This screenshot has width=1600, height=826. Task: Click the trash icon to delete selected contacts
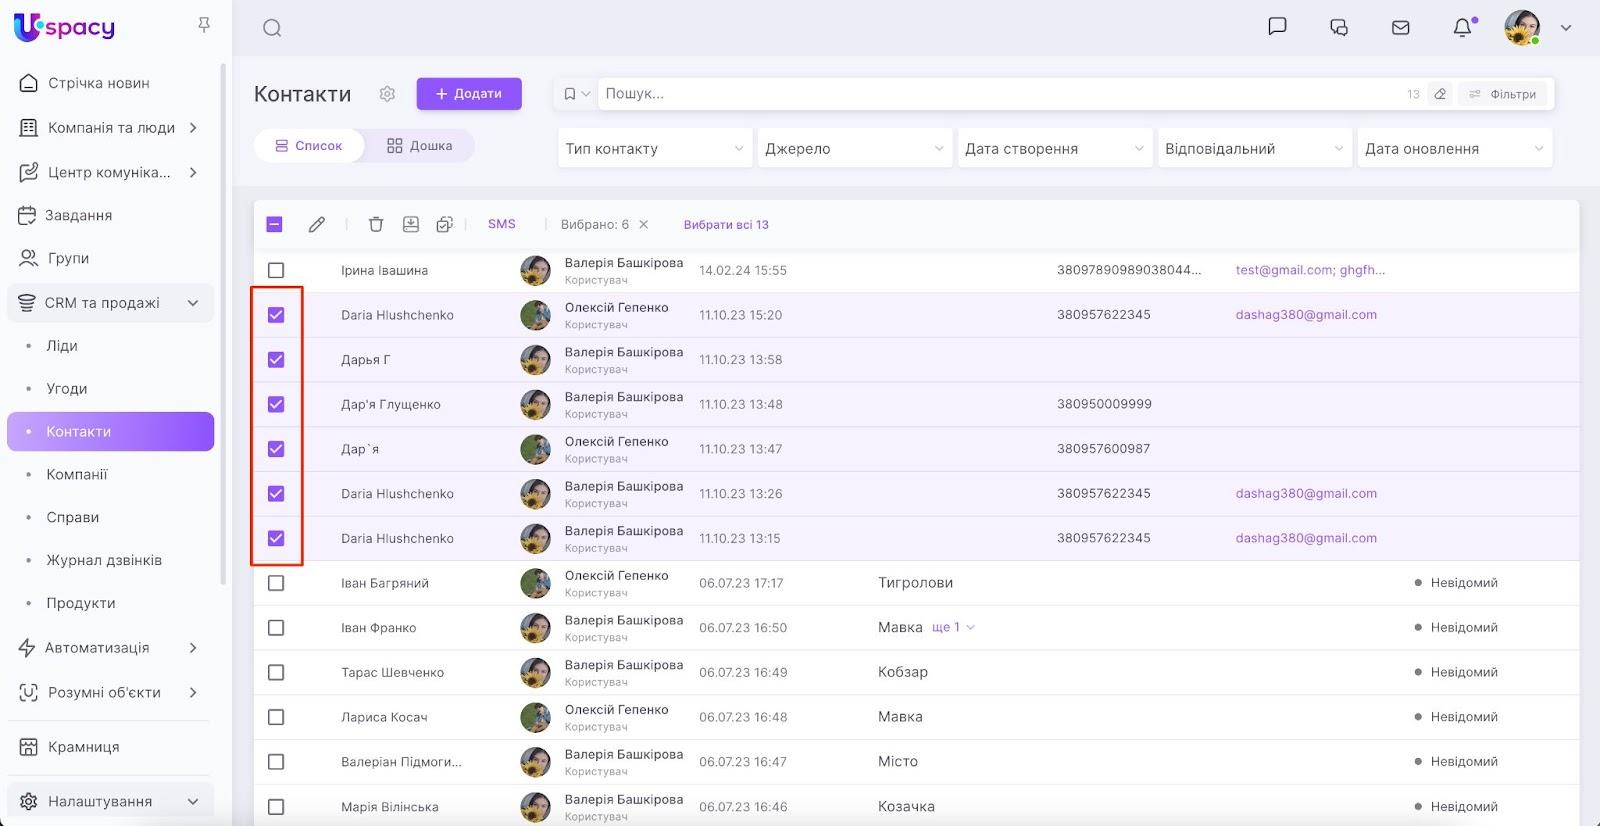click(376, 225)
